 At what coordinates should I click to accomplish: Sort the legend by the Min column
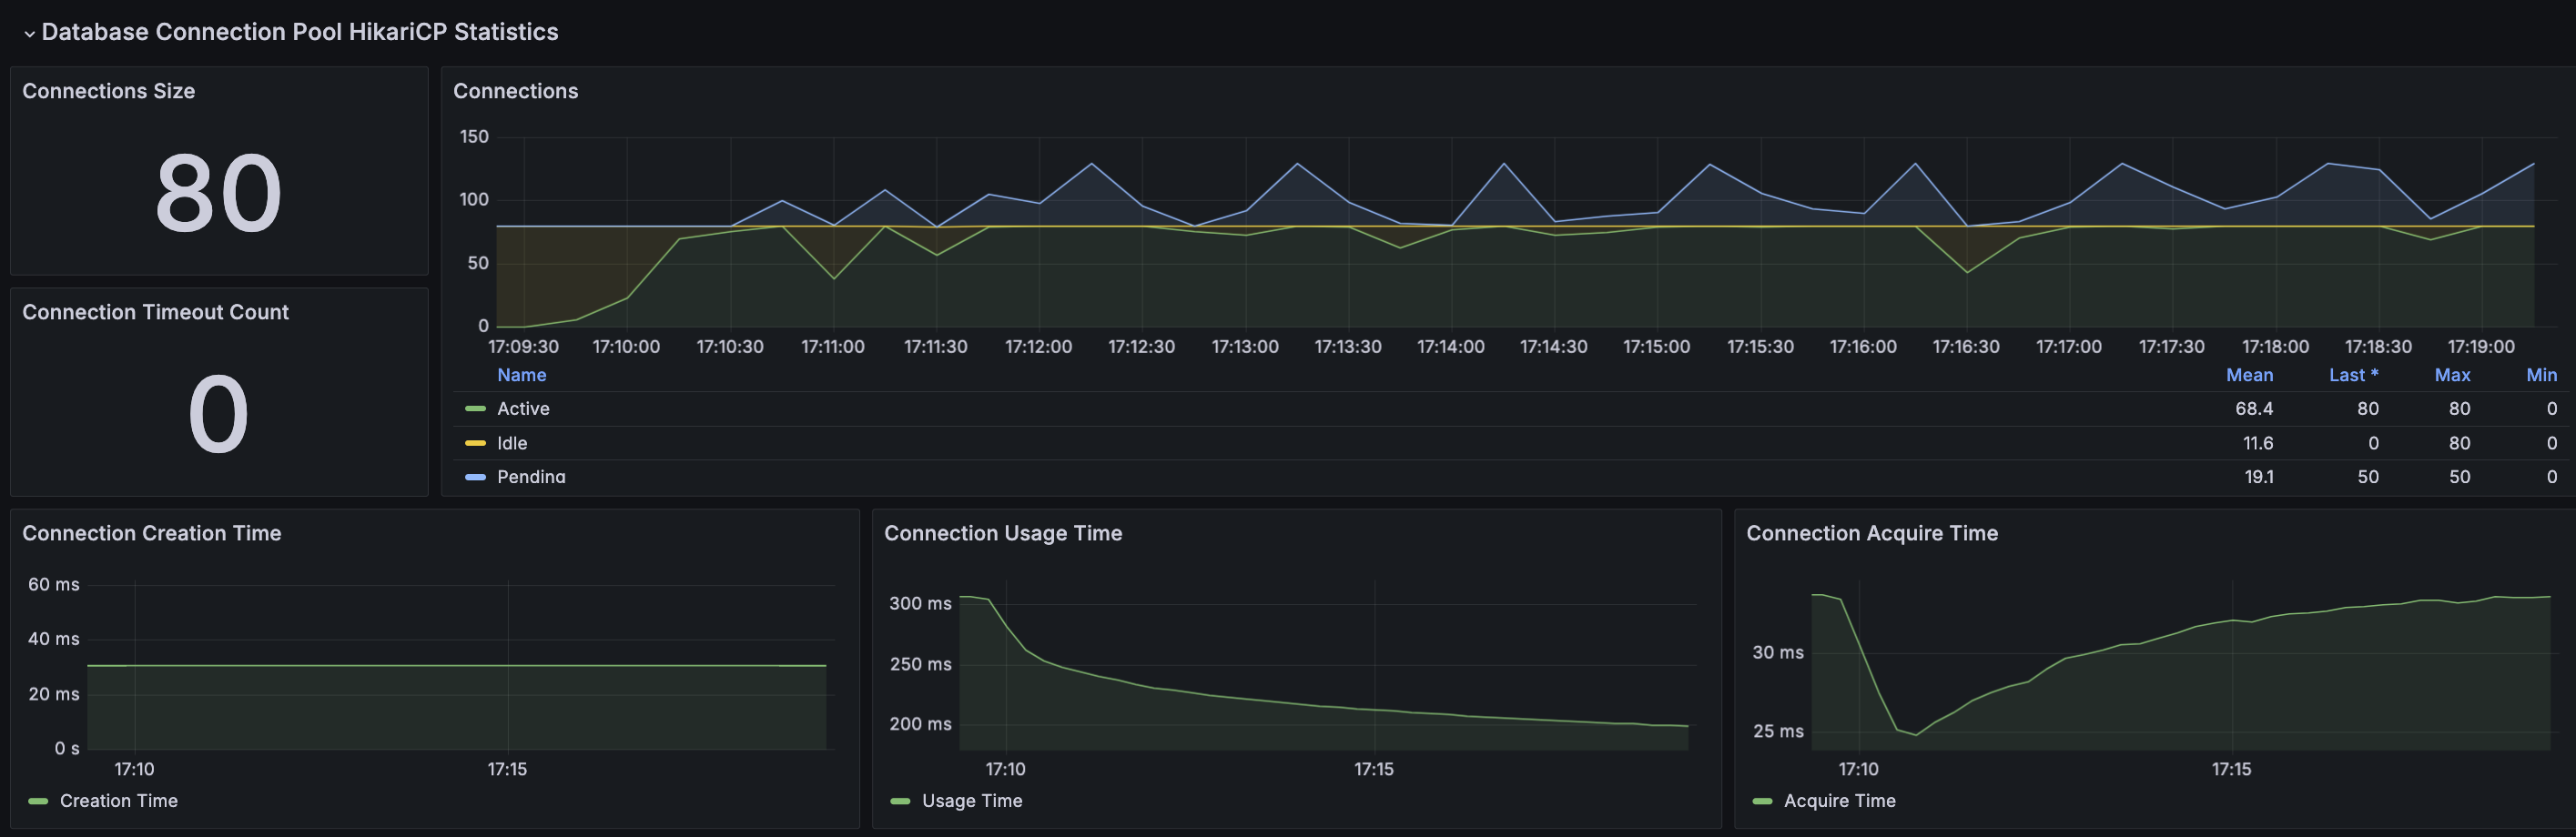[x=2541, y=375]
